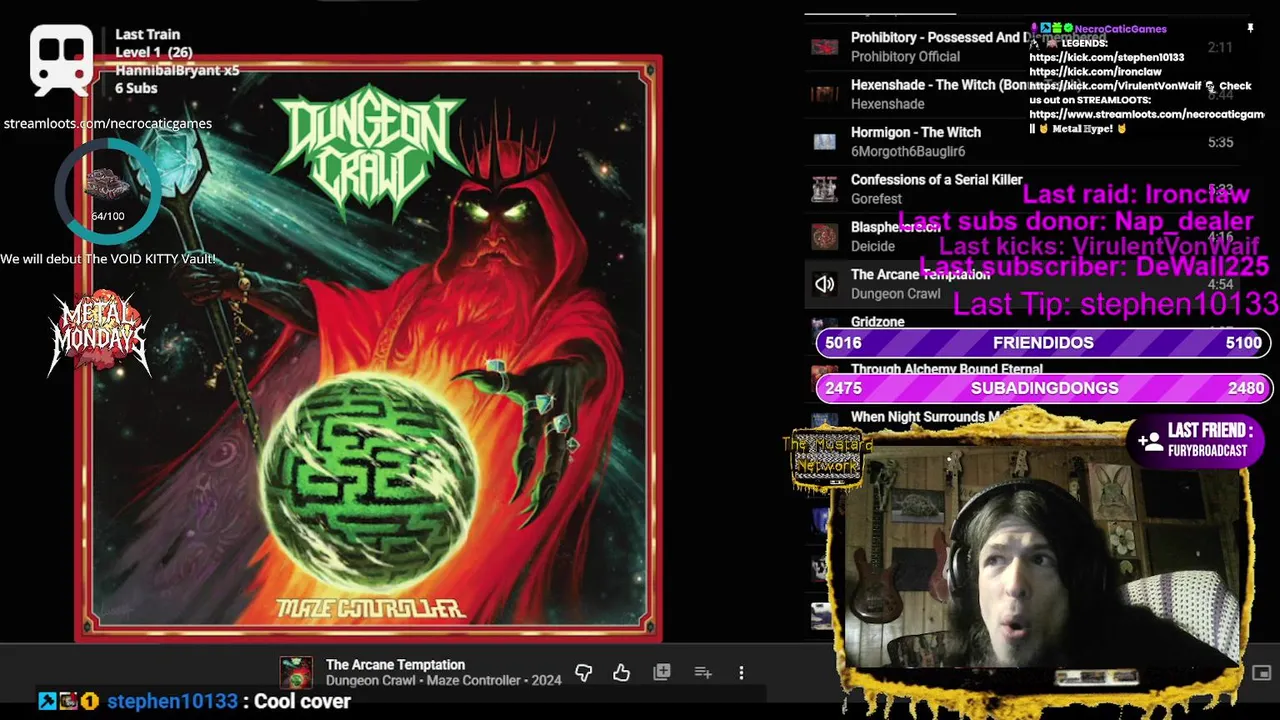The height and width of the screenshot is (720, 1280).
Task: Click the Gridzone track thumbnail in queue
Action: [824, 324]
